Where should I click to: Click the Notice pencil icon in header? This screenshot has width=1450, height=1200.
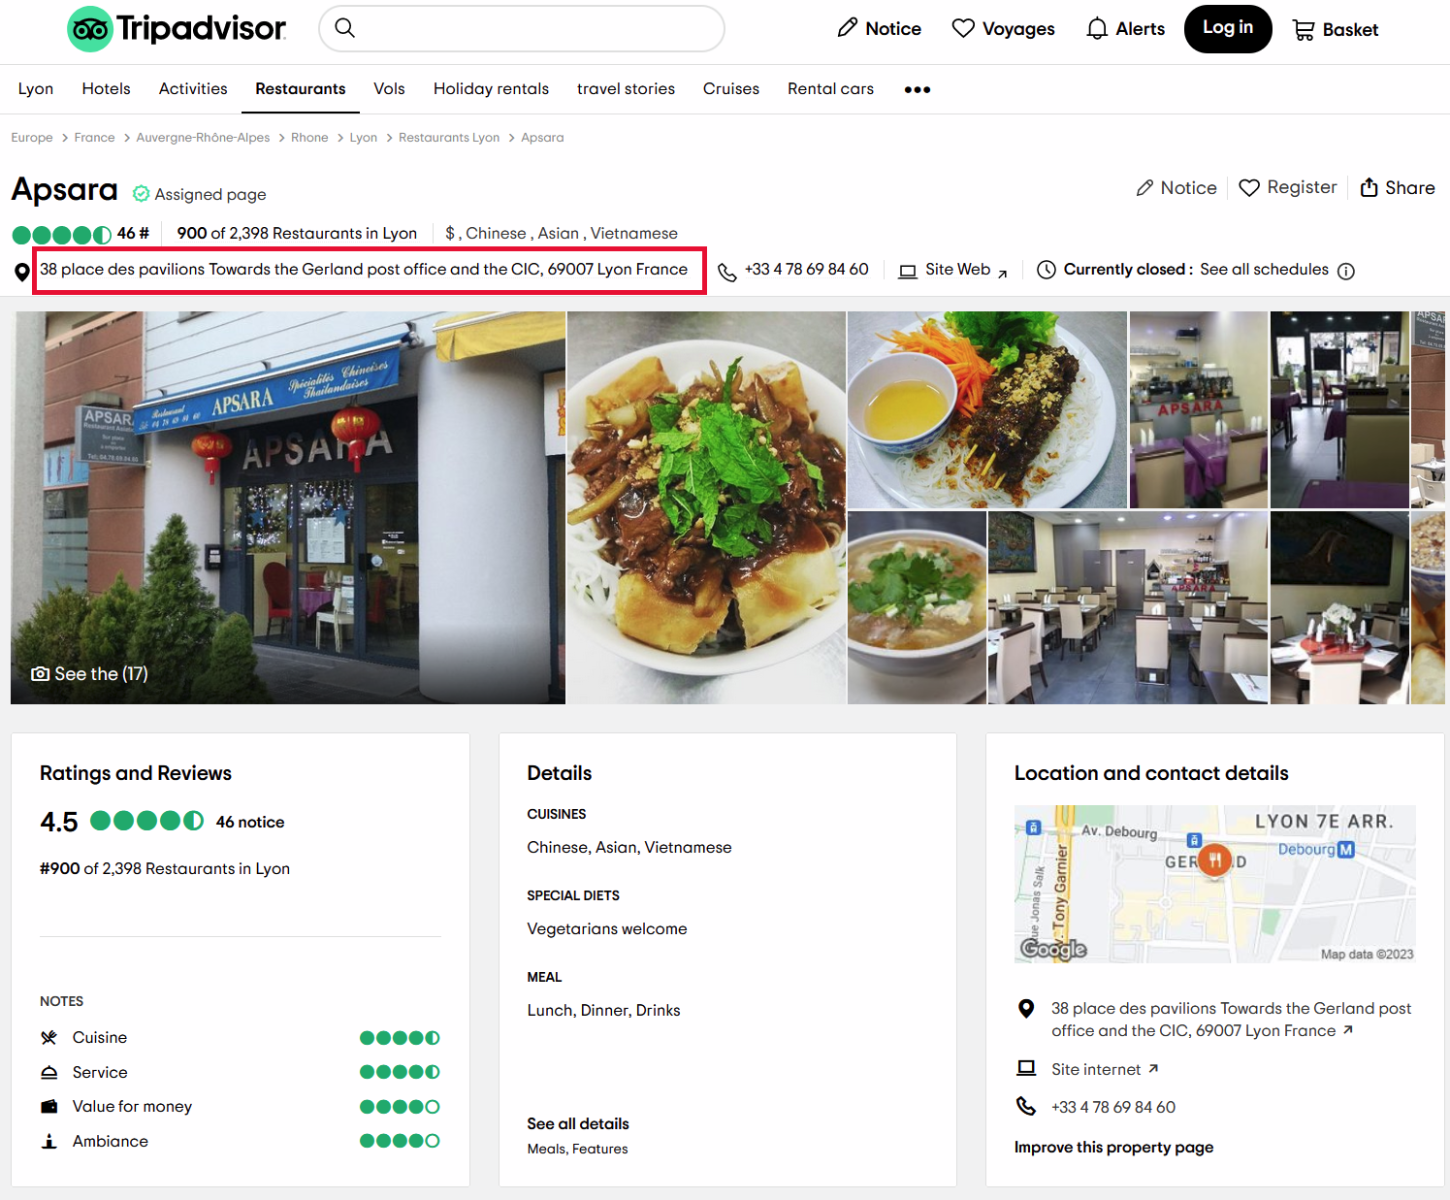(x=848, y=28)
